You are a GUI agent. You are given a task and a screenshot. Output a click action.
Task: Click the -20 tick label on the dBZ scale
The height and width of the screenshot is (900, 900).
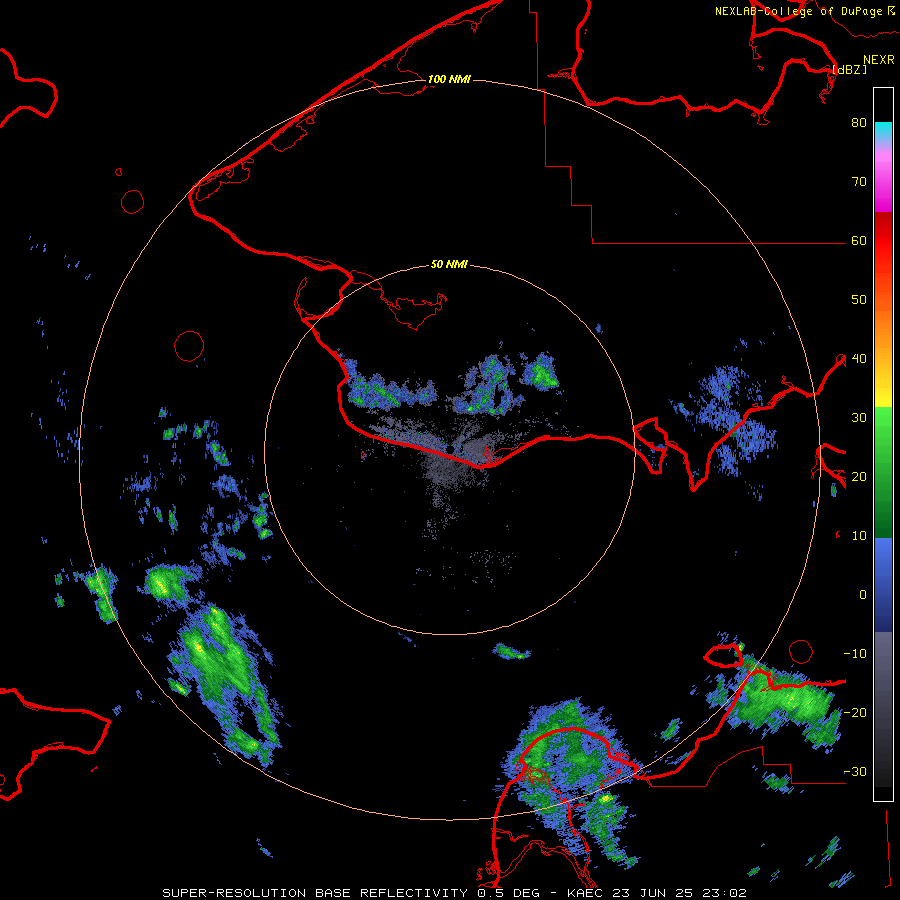tap(855, 713)
